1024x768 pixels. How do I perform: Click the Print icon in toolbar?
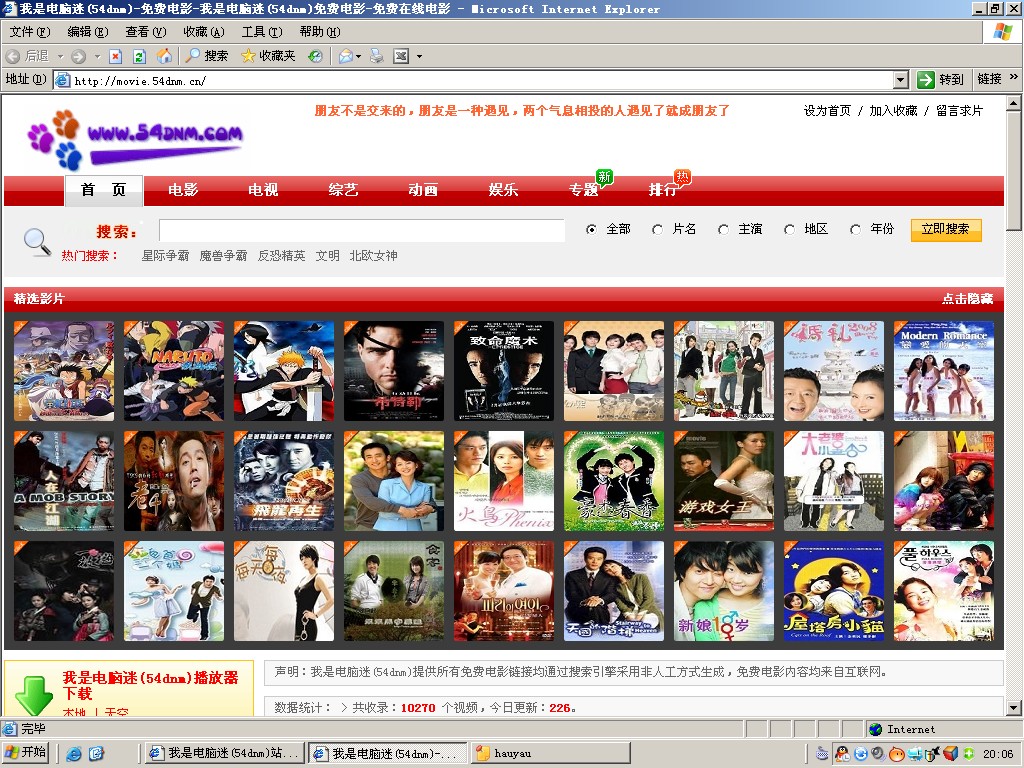pyautogui.click(x=377, y=57)
